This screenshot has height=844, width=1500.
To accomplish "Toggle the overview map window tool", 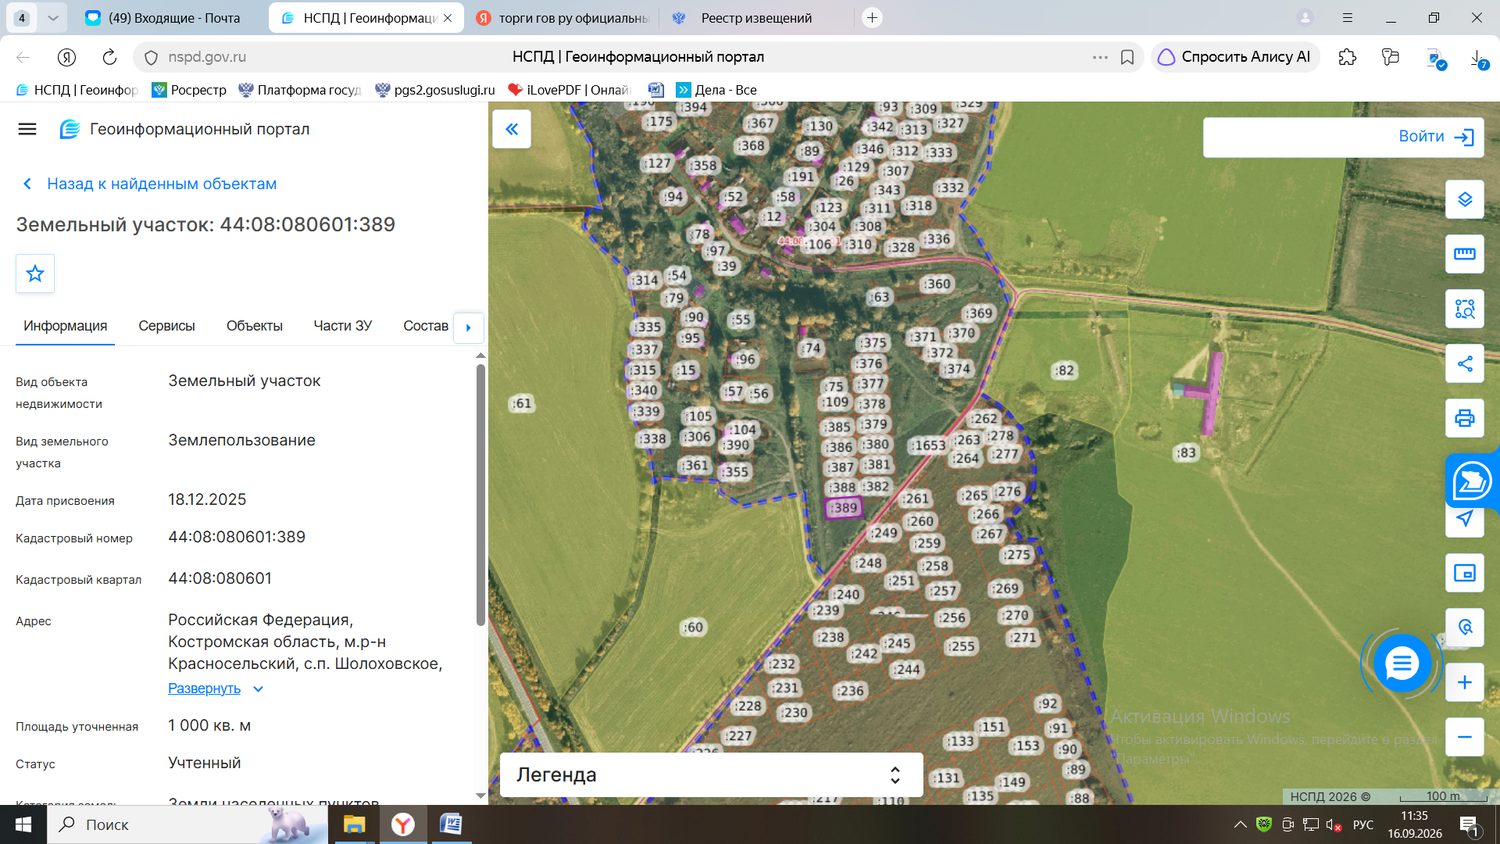I will tap(1465, 573).
